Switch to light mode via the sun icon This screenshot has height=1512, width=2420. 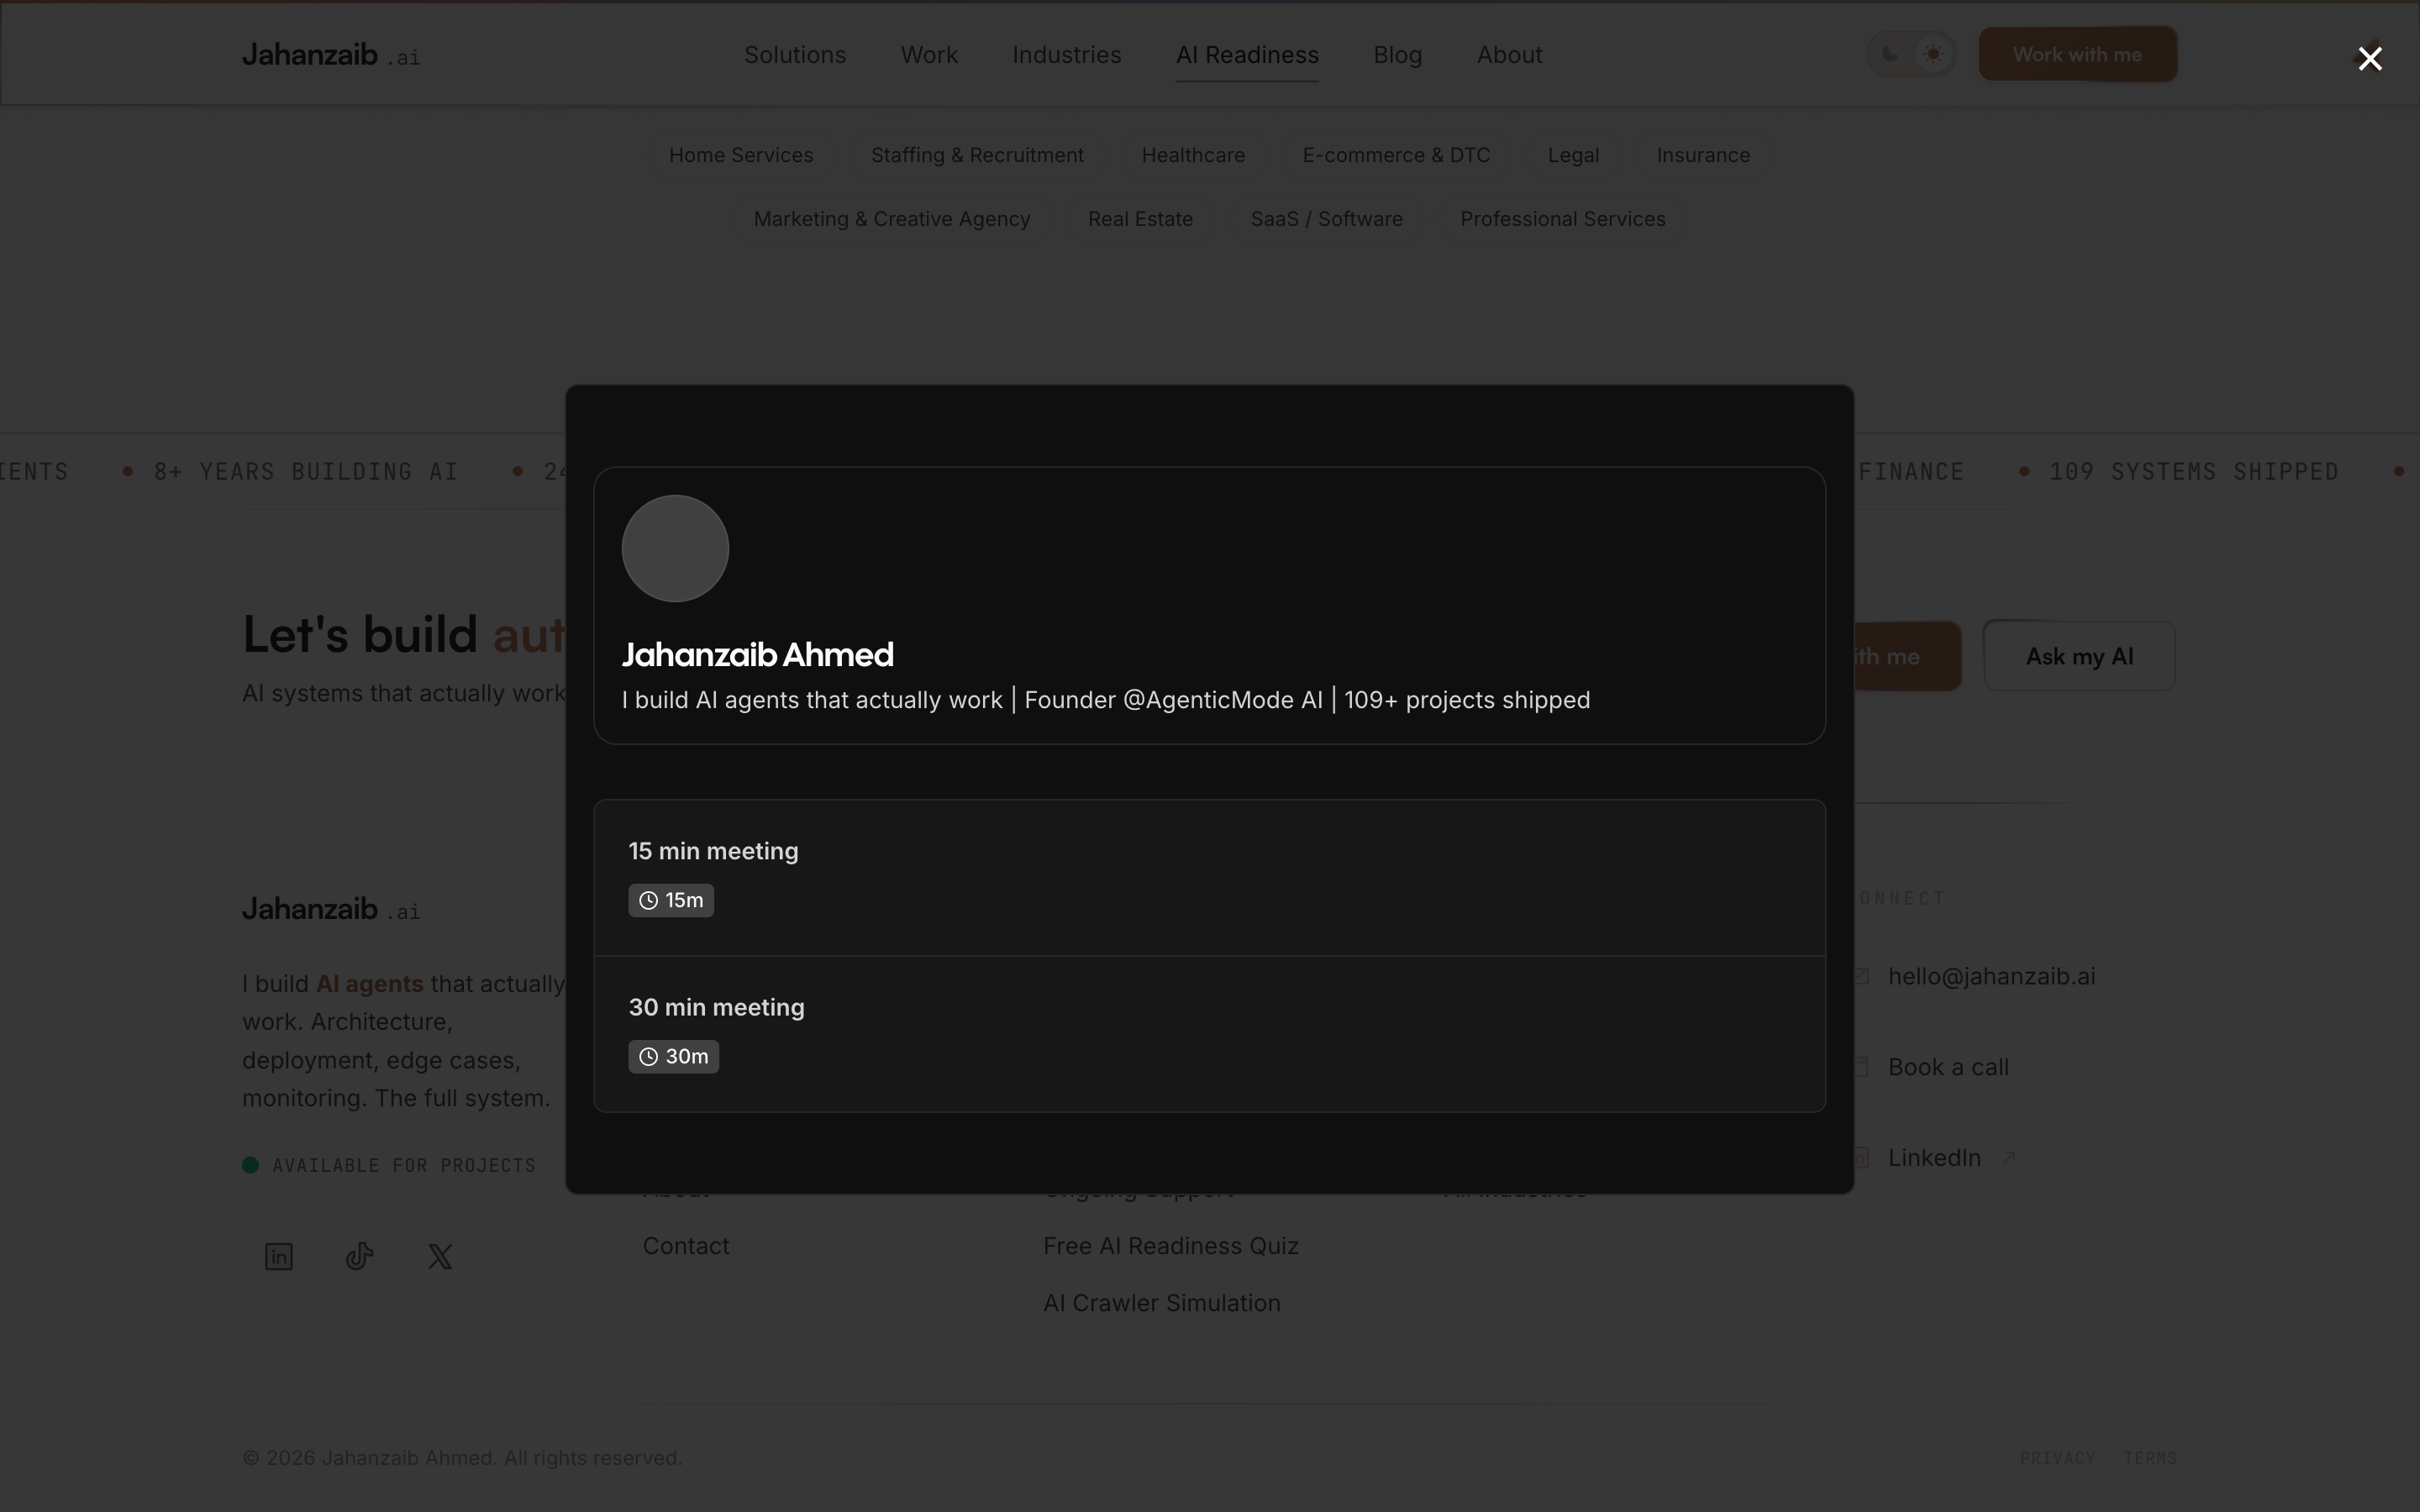[1932, 54]
